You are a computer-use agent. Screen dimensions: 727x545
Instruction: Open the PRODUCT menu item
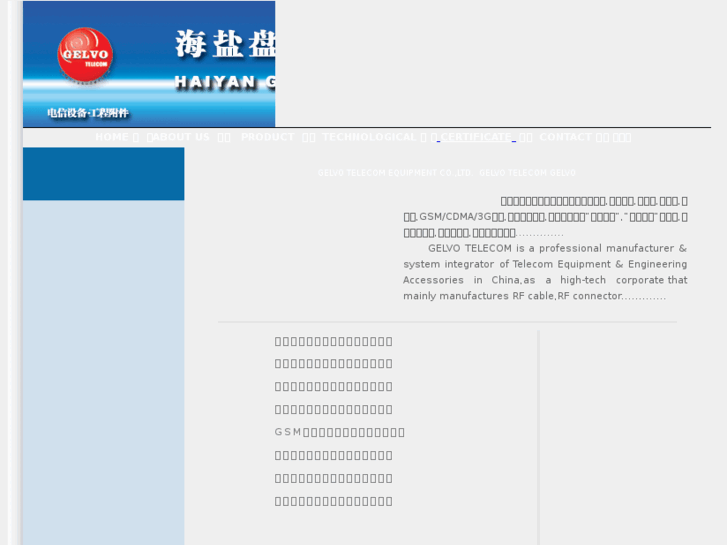pos(268,137)
